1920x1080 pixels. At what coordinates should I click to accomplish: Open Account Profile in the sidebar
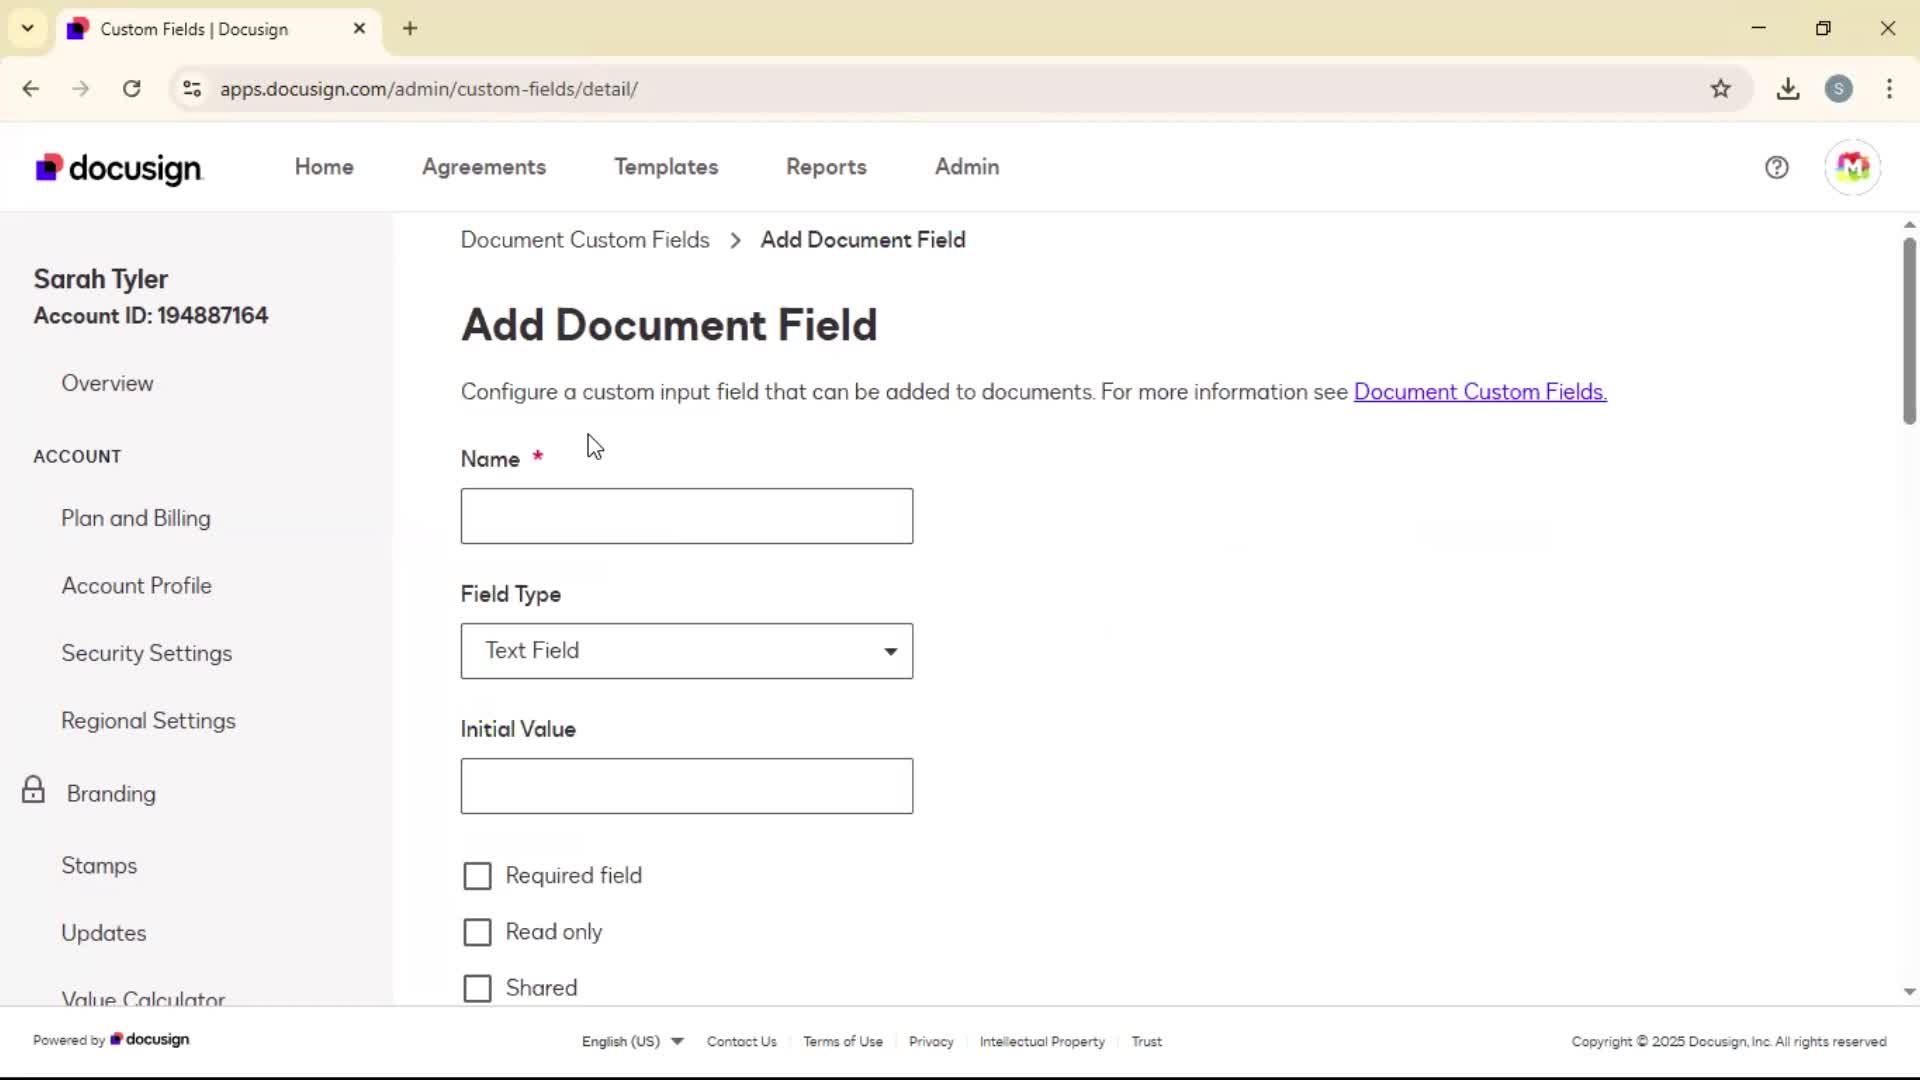point(137,586)
